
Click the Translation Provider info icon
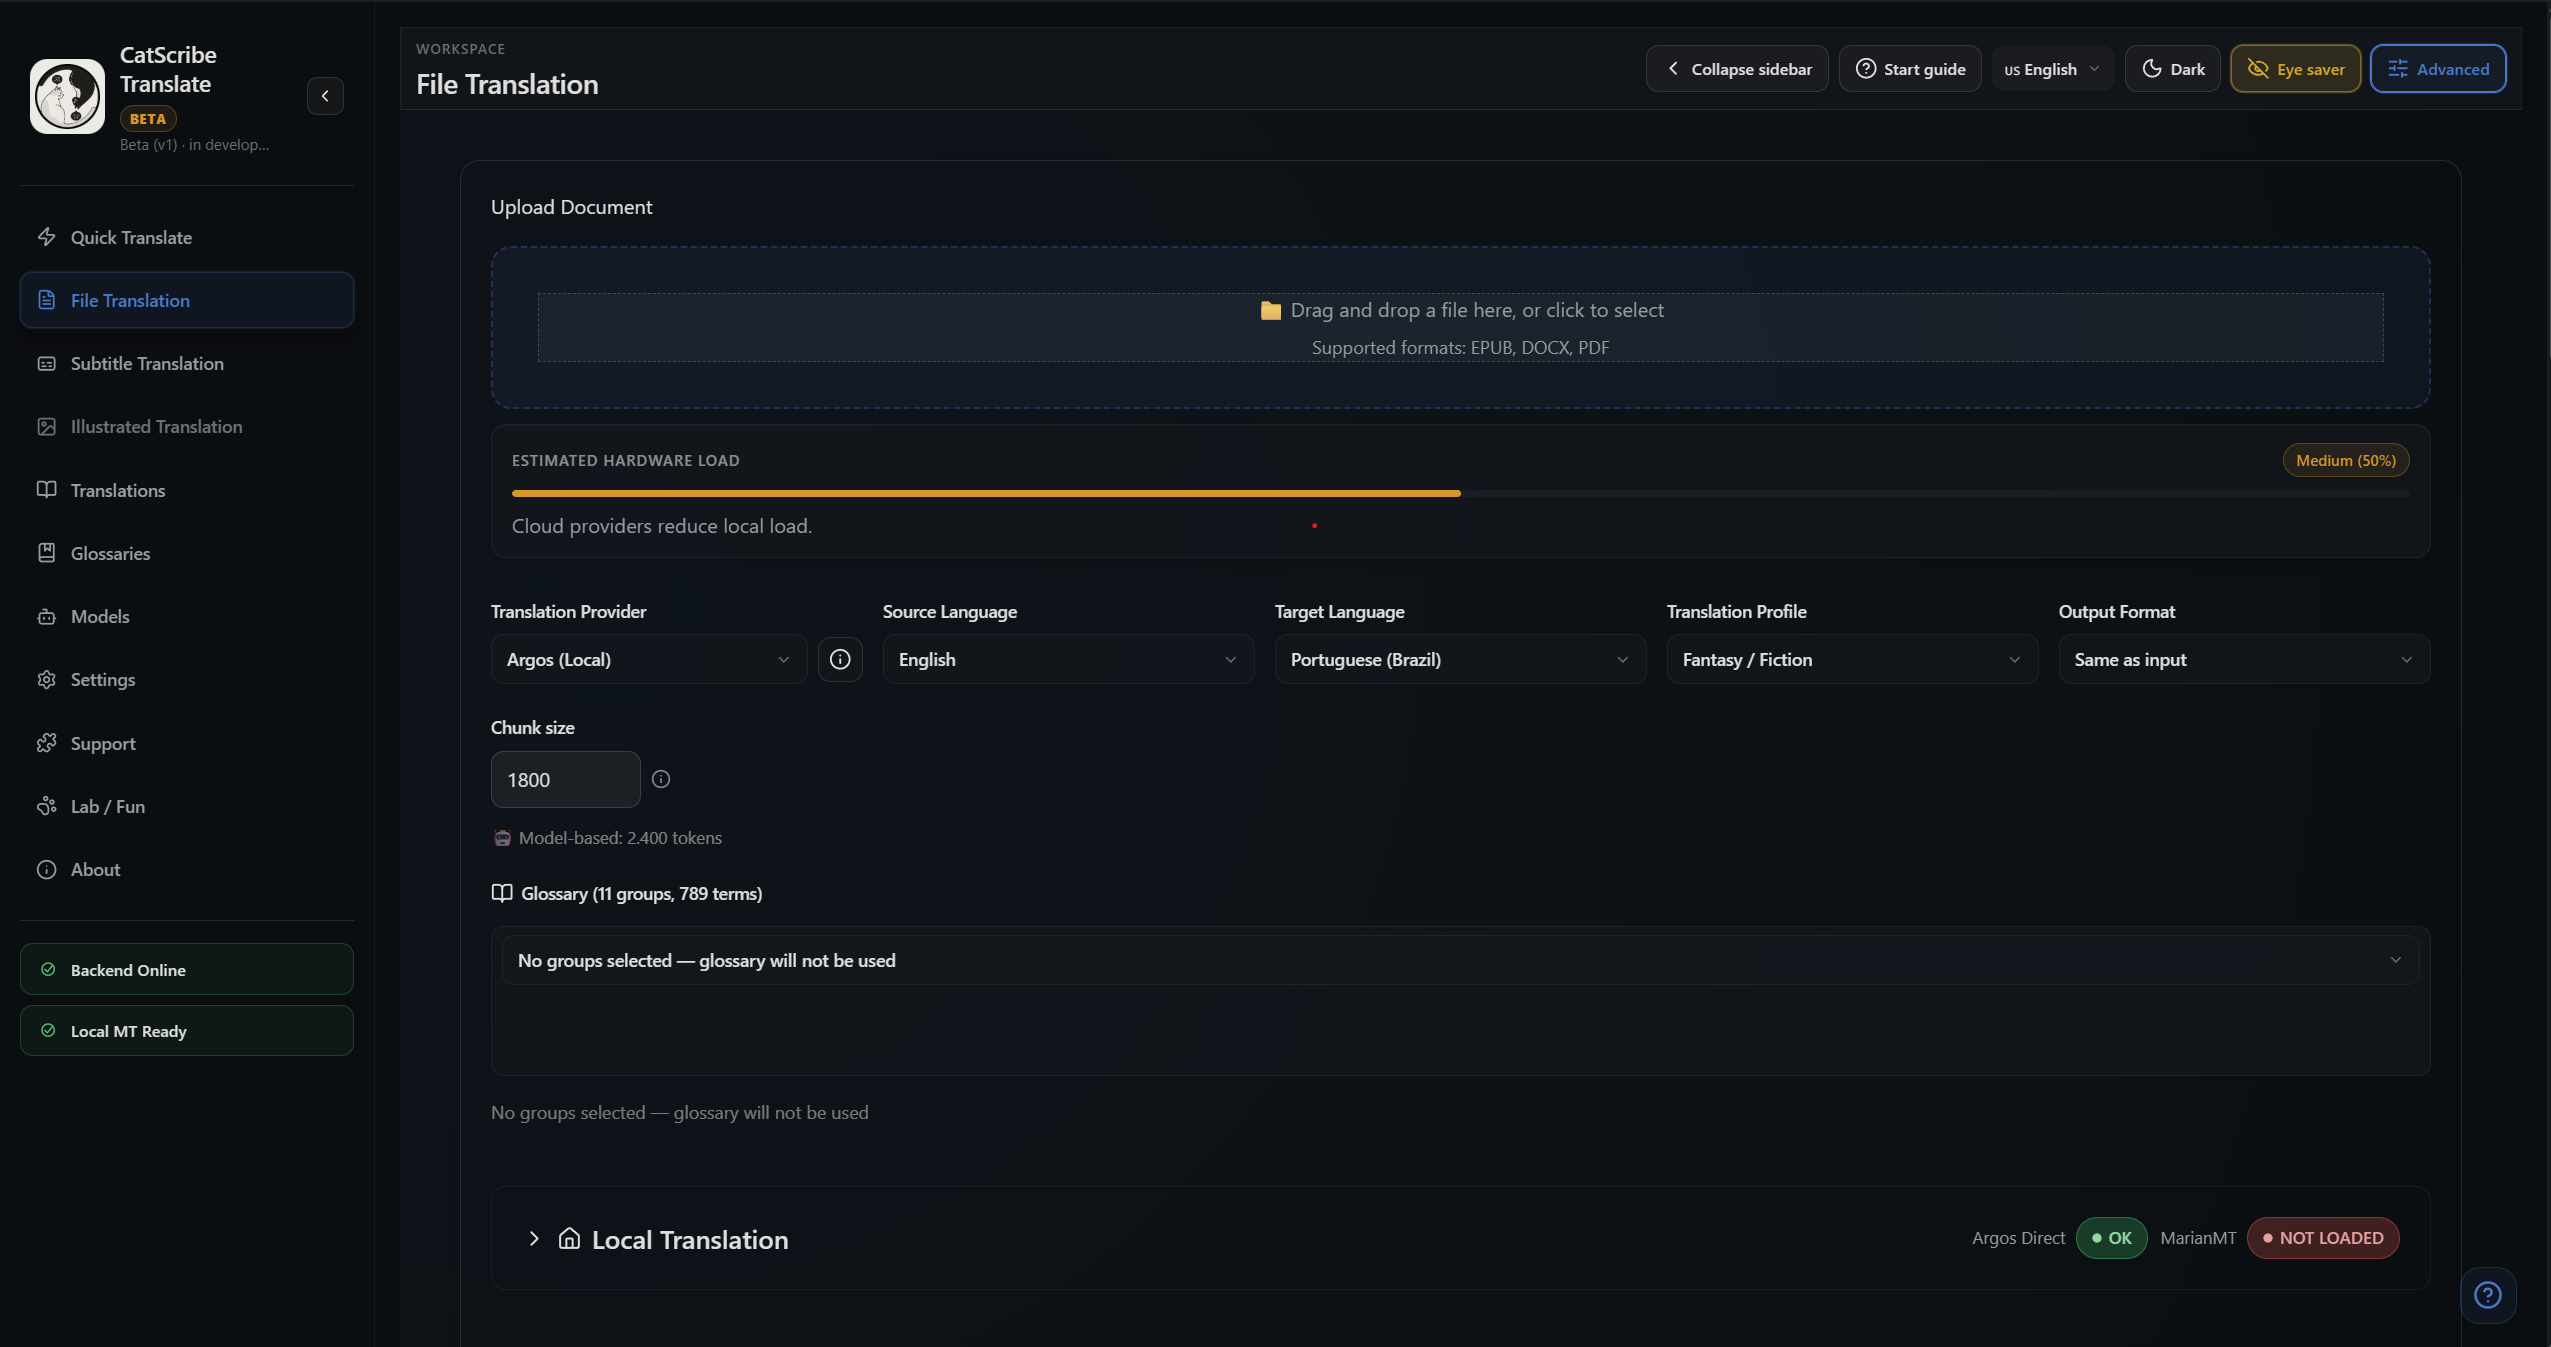pyautogui.click(x=840, y=659)
